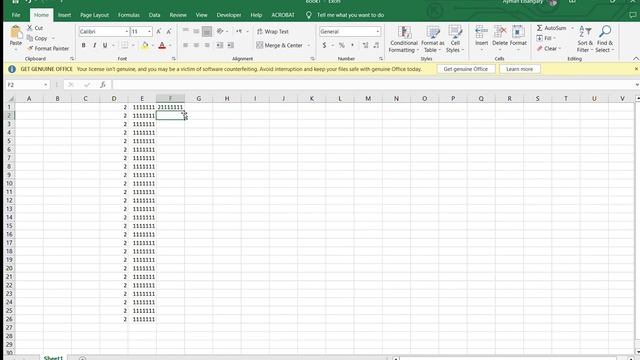
Task: Toggle horizontal Center alignment
Action: click(x=196, y=45)
